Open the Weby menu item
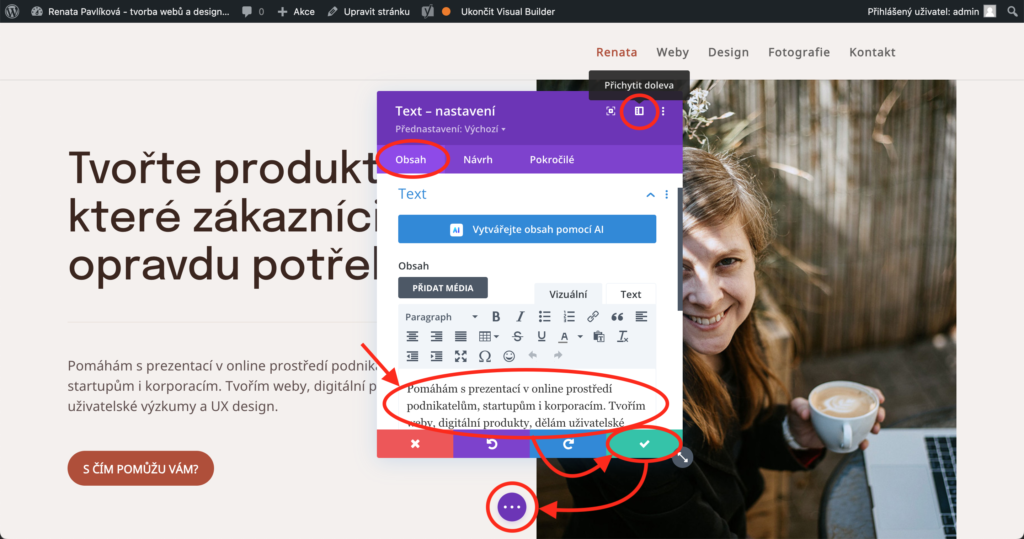The height and width of the screenshot is (539, 1024). pos(672,52)
